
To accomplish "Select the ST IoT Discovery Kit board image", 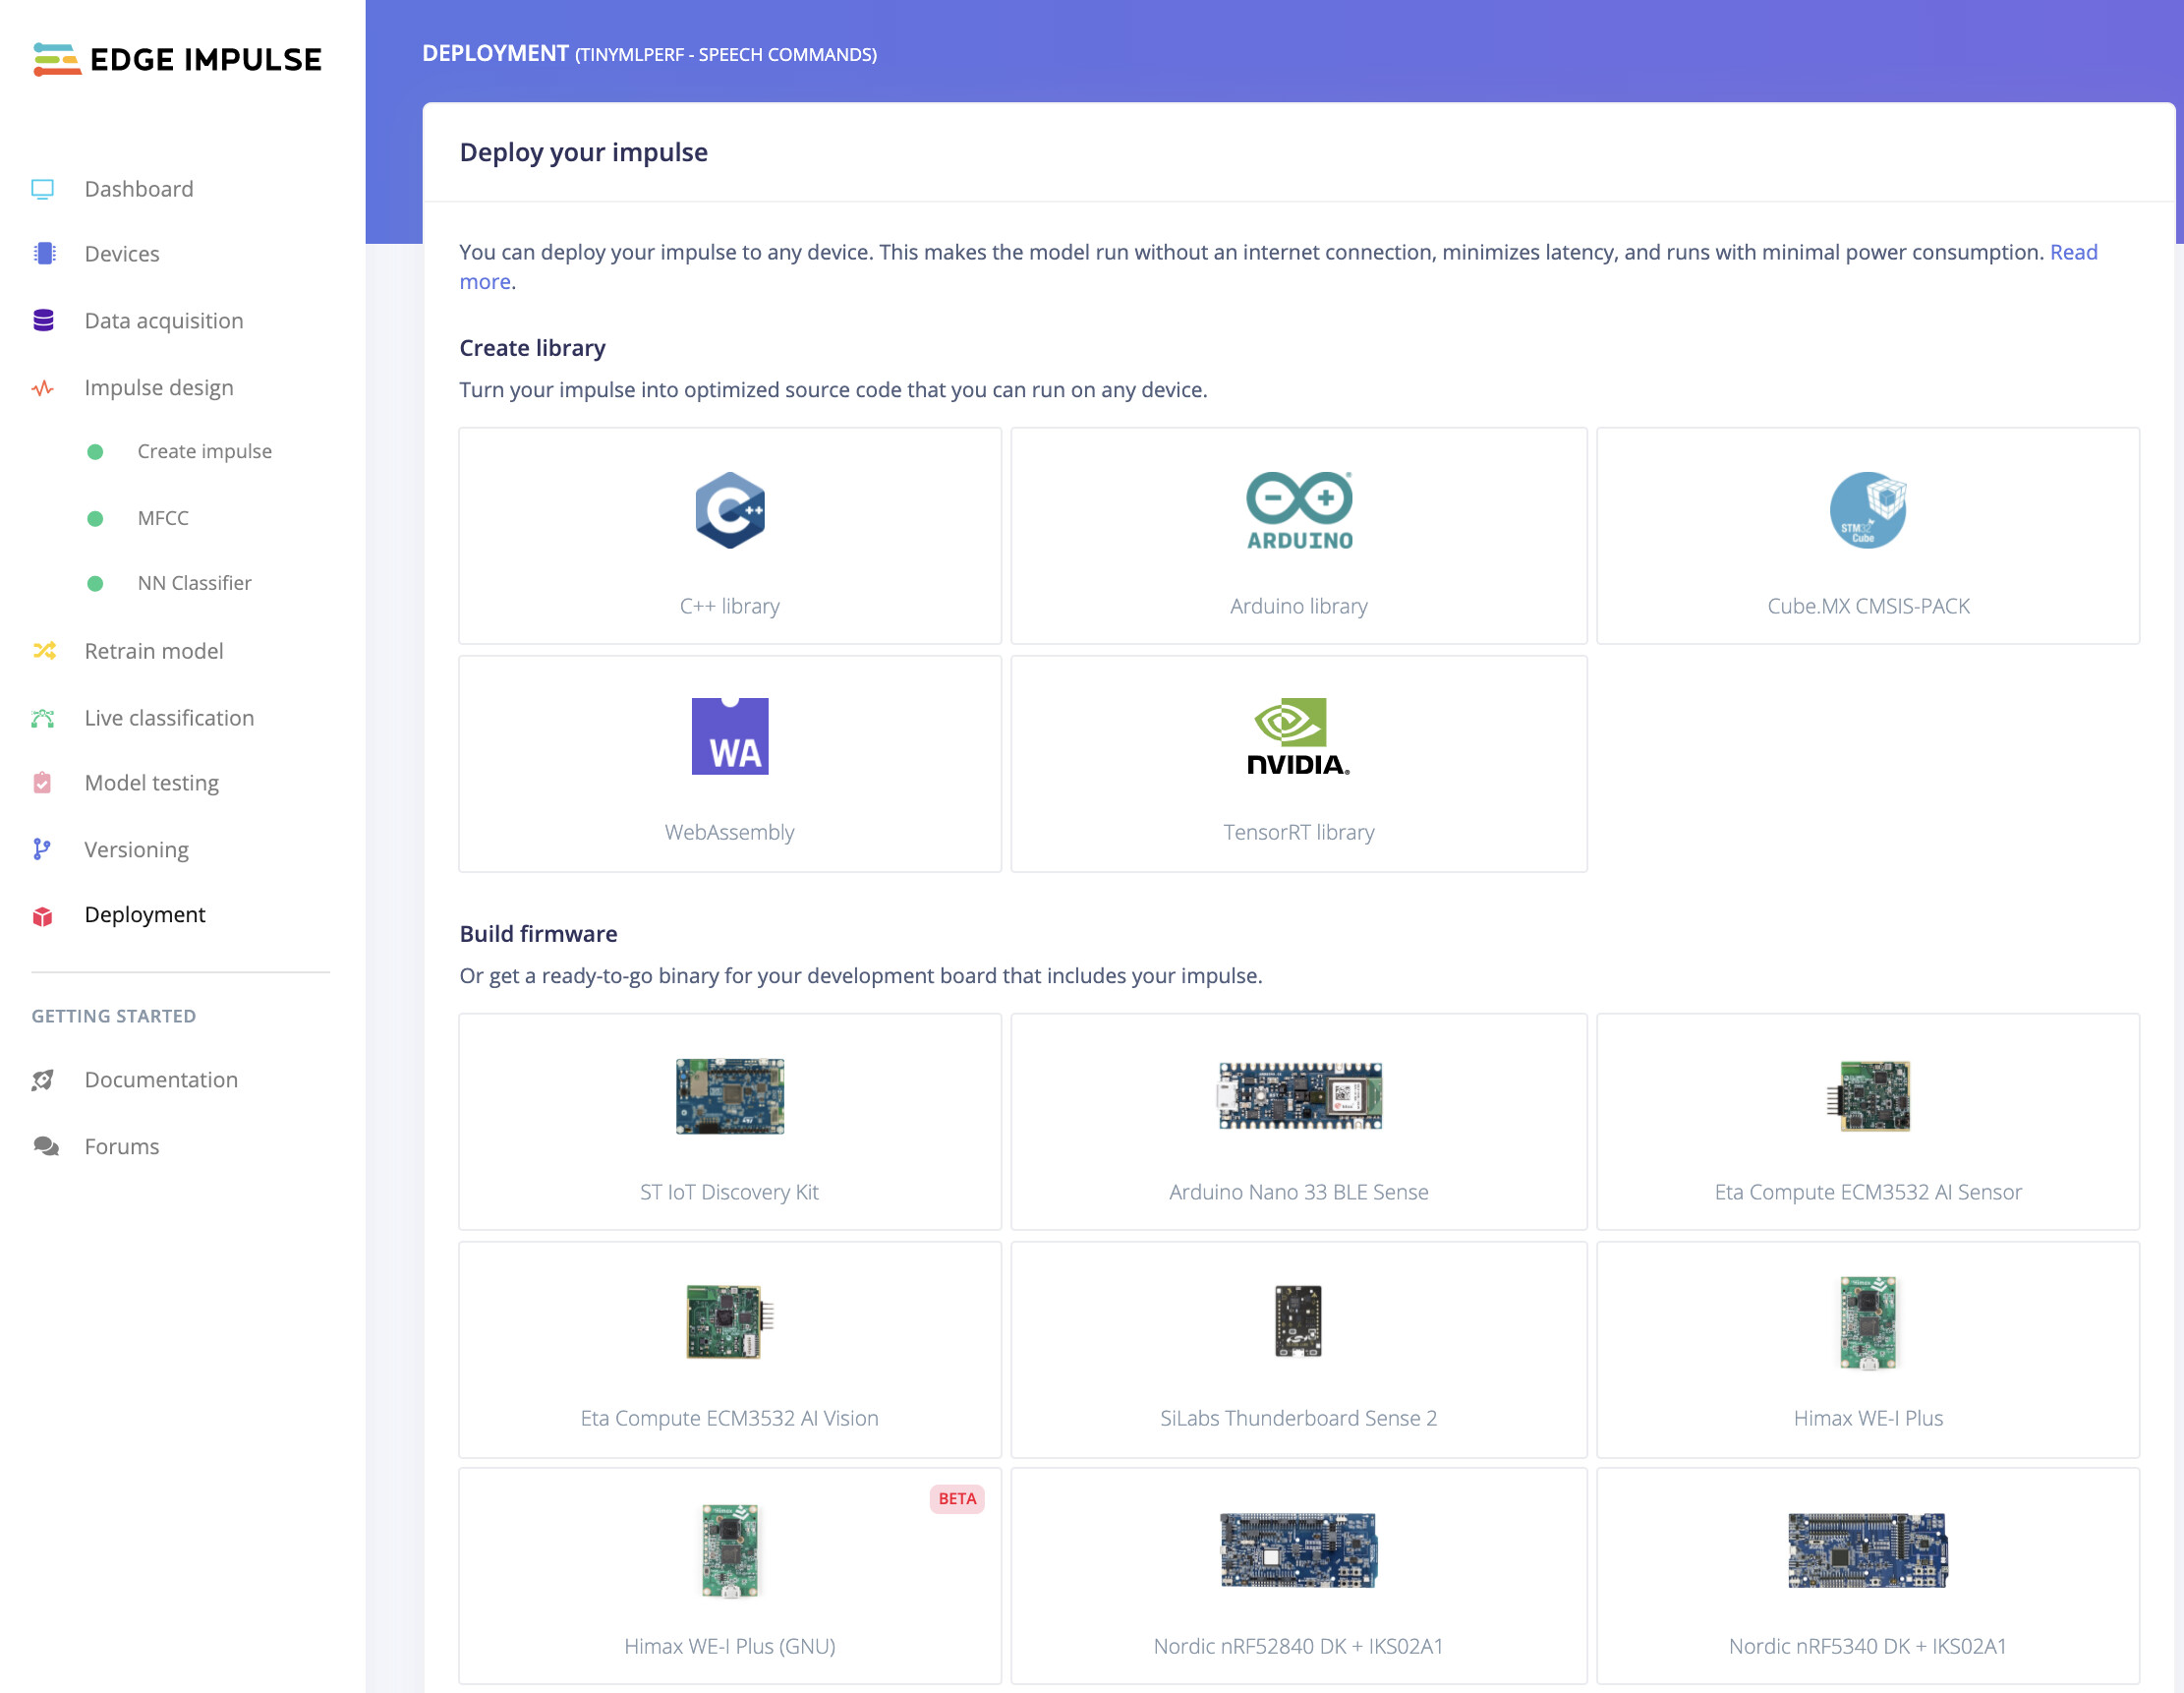I will (730, 1096).
